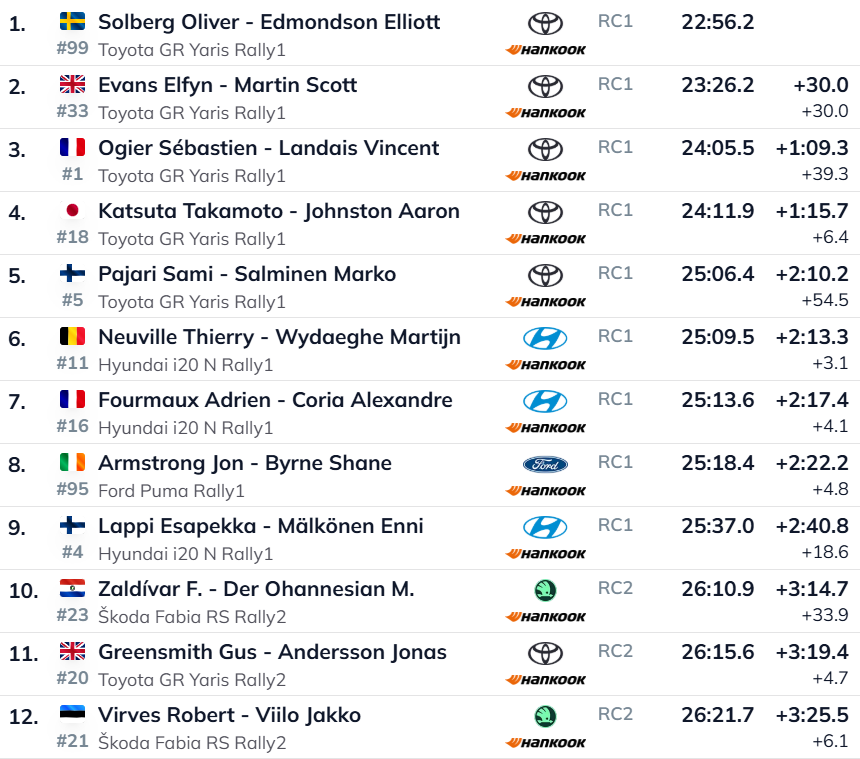This screenshot has width=860, height=759.
Task: Click the Paraguayan flag beside Zaldívar
Action: (x=72, y=588)
